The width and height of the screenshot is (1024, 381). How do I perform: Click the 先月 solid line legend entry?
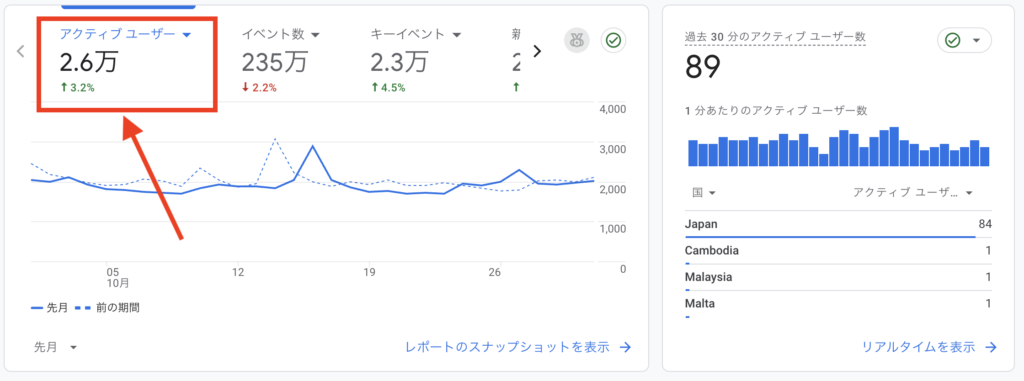point(50,307)
